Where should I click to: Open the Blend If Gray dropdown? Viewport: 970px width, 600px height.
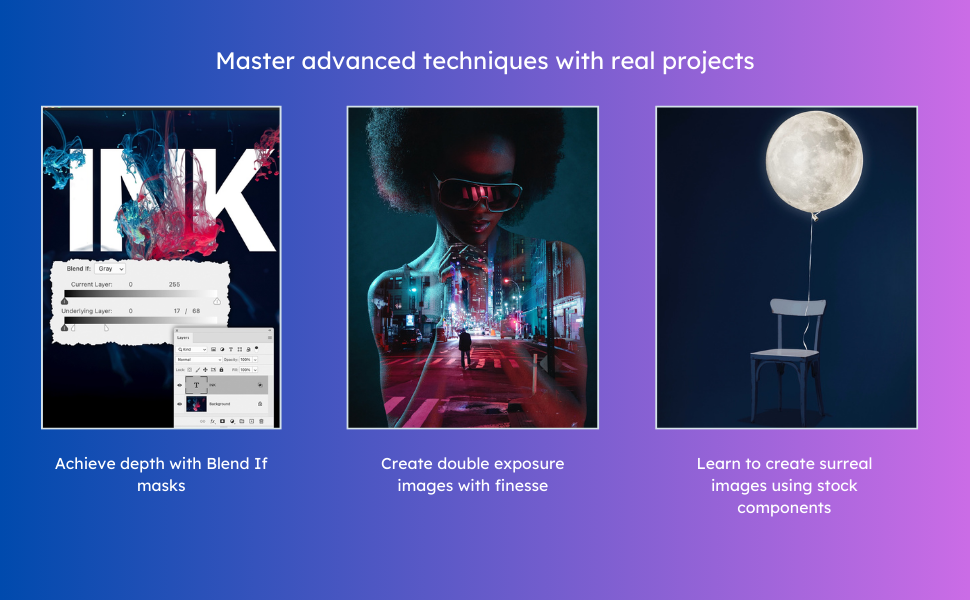click(110, 269)
